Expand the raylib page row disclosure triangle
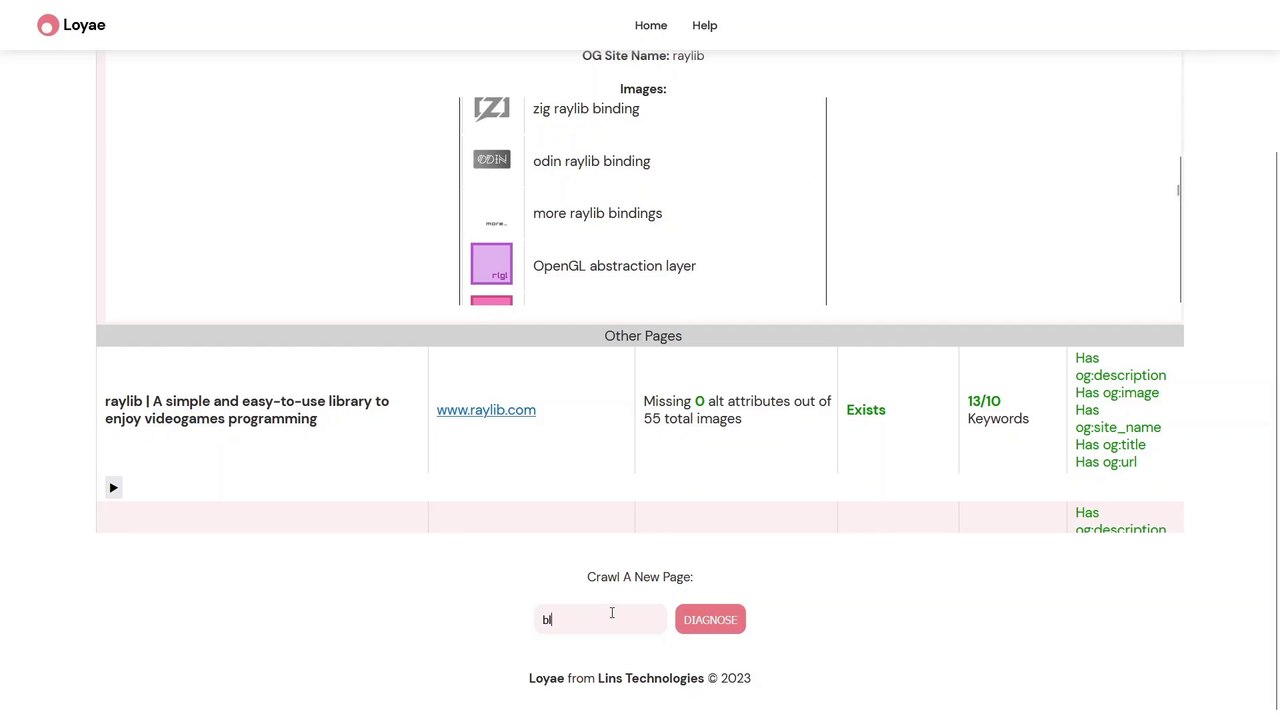The image size is (1280, 720). [x=113, y=487]
